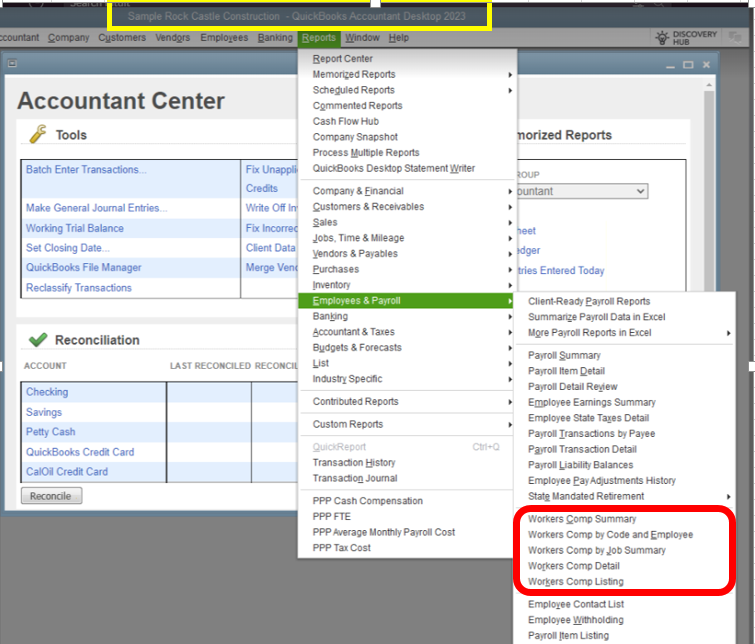Screen dimensions: 755x644
Task: Expand the Memorized Reports submenu
Action: 510,75
